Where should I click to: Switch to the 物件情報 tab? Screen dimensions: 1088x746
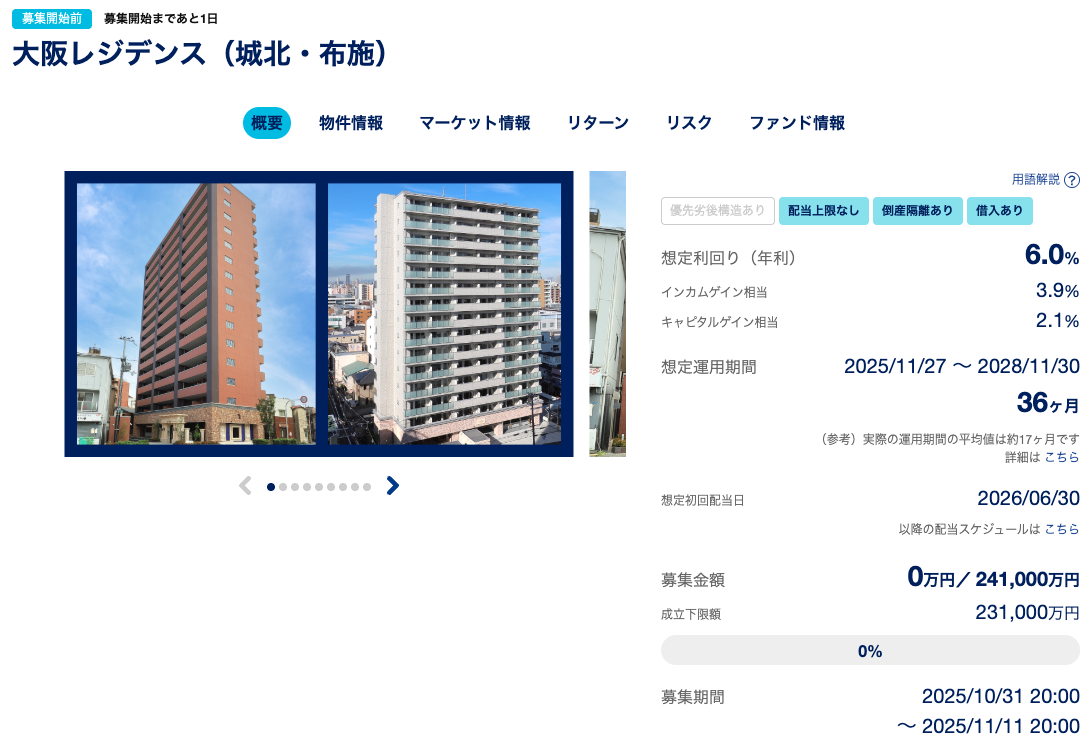coord(351,123)
